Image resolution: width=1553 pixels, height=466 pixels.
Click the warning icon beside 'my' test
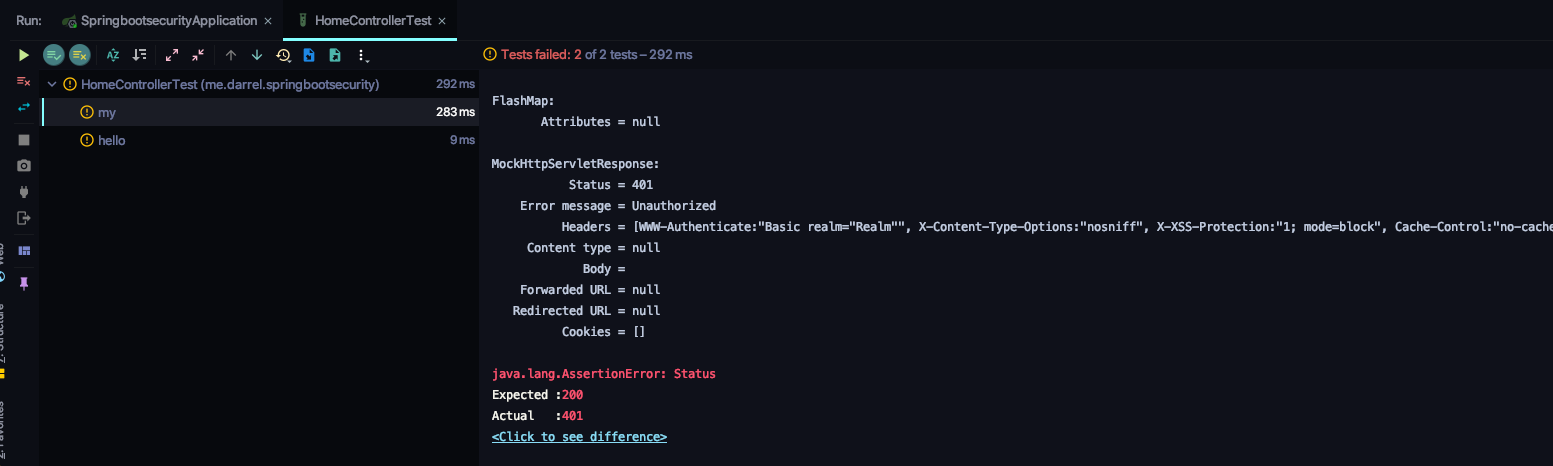click(87, 113)
